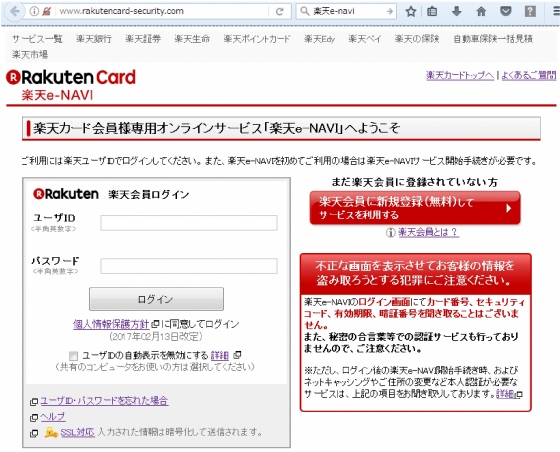Screen dimensions: 560x452
Task: Enable ユーザIDの自動表示を無効にする checkbox
Action: pyautogui.click(x=73, y=356)
